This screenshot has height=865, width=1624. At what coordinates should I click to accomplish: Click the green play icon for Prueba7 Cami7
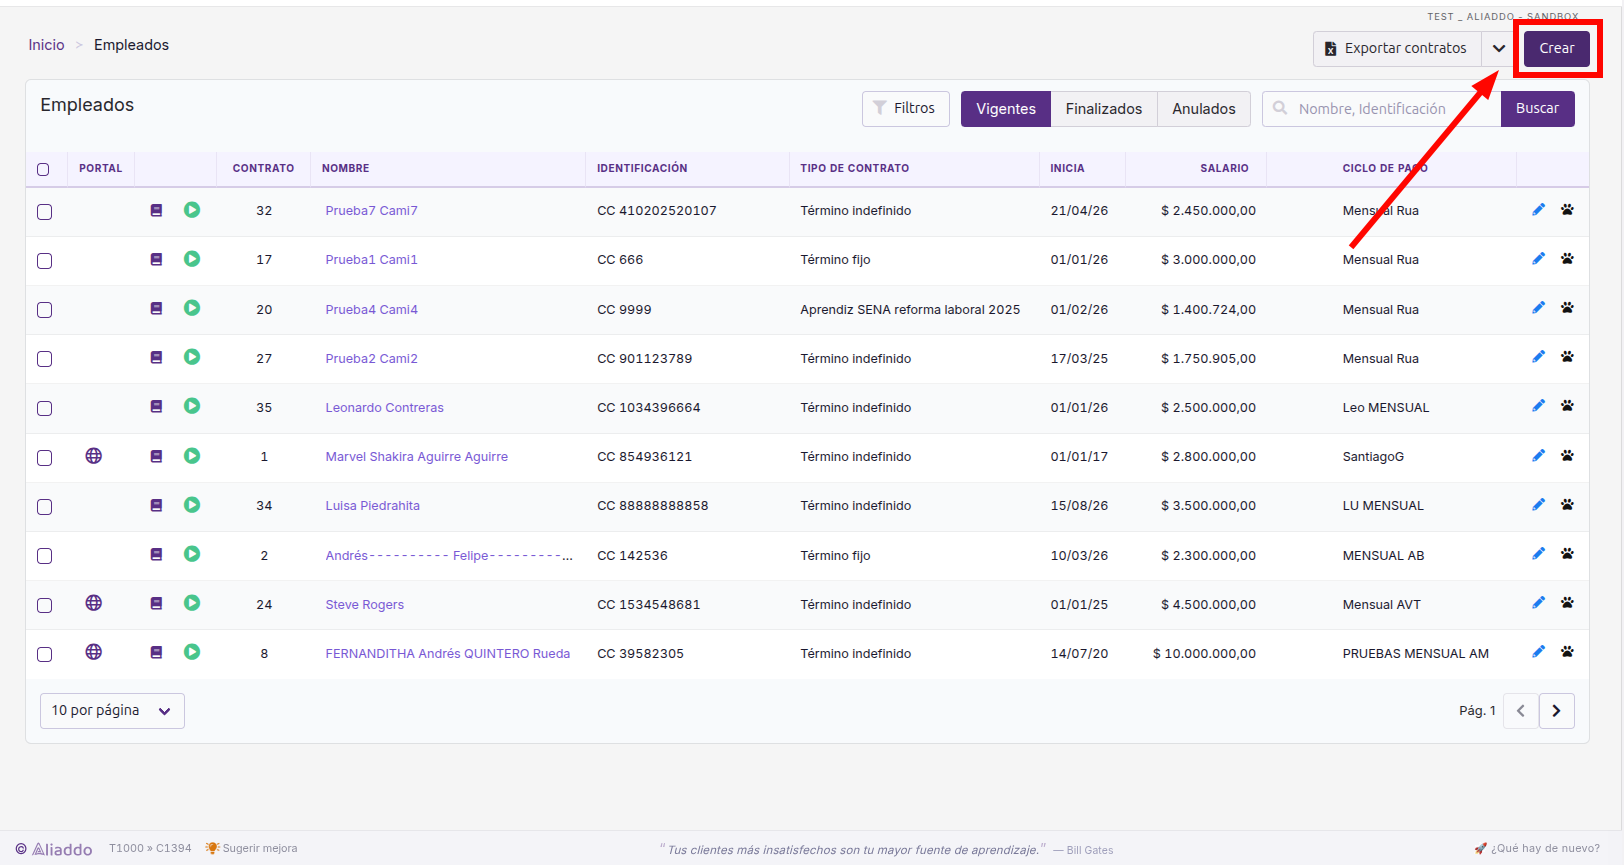click(192, 210)
